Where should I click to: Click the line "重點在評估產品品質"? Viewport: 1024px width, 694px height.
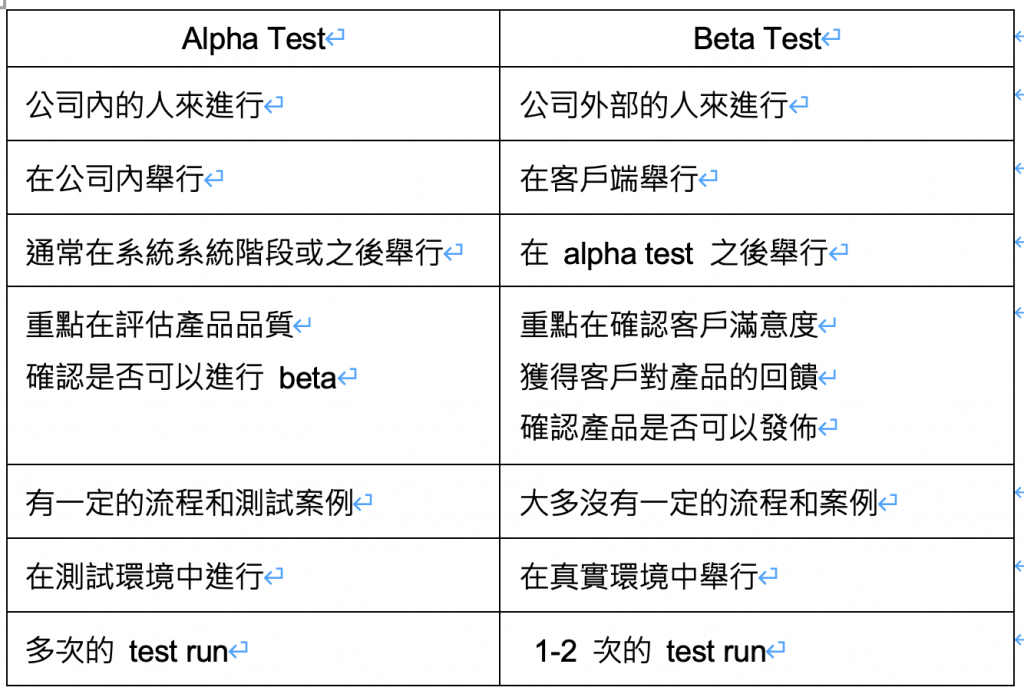[159, 325]
